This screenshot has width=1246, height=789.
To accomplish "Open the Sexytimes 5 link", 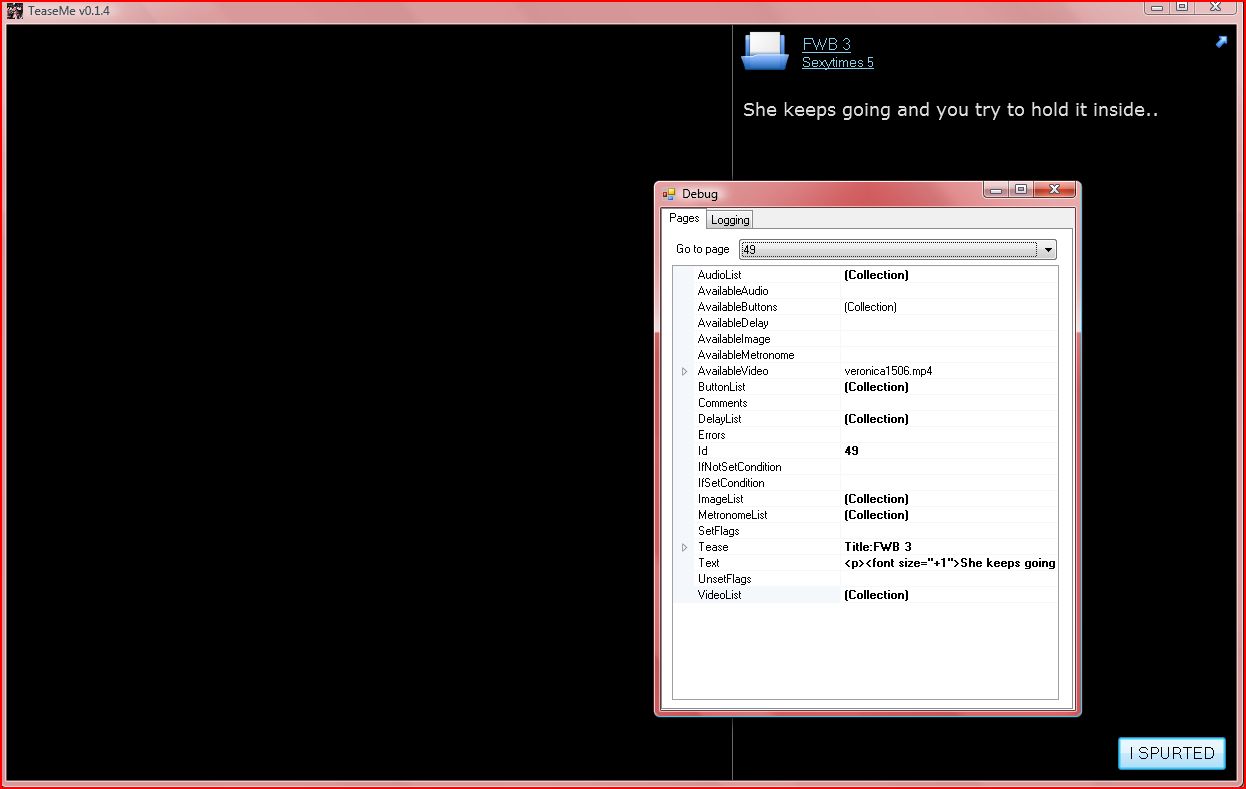I will [838, 62].
